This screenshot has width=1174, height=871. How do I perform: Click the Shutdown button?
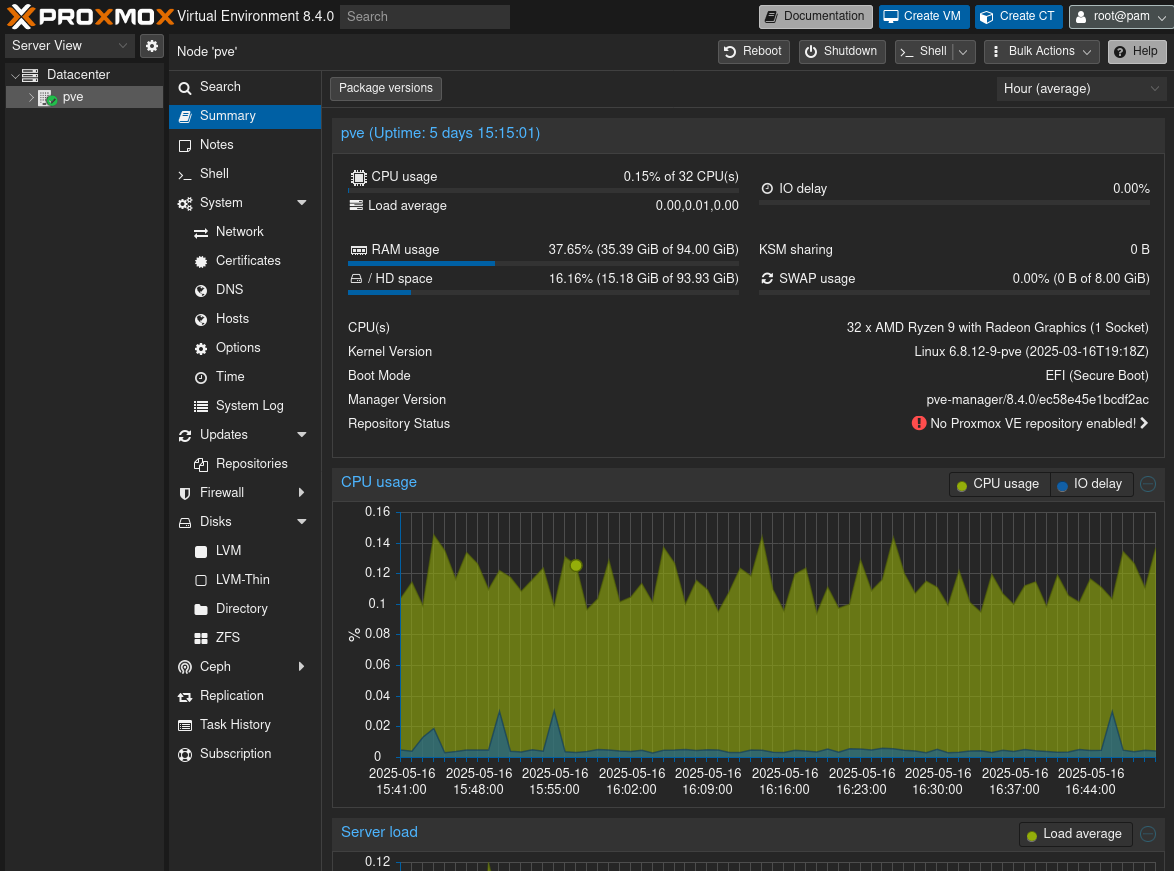pyautogui.click(x=842, y=52)
